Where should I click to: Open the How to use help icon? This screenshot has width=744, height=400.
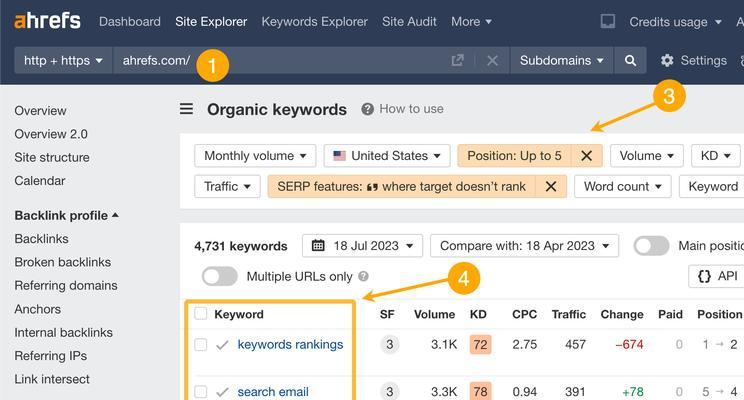click(x=367, y=109)
